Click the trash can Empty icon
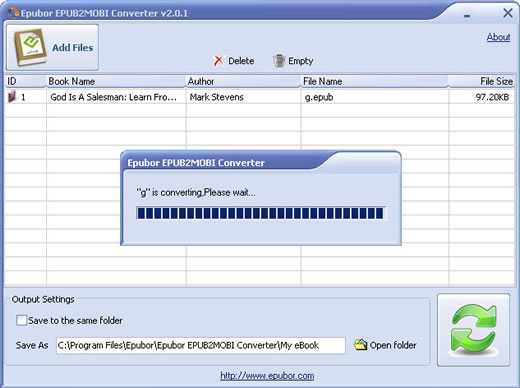The image size is (520, 388). 279,61
